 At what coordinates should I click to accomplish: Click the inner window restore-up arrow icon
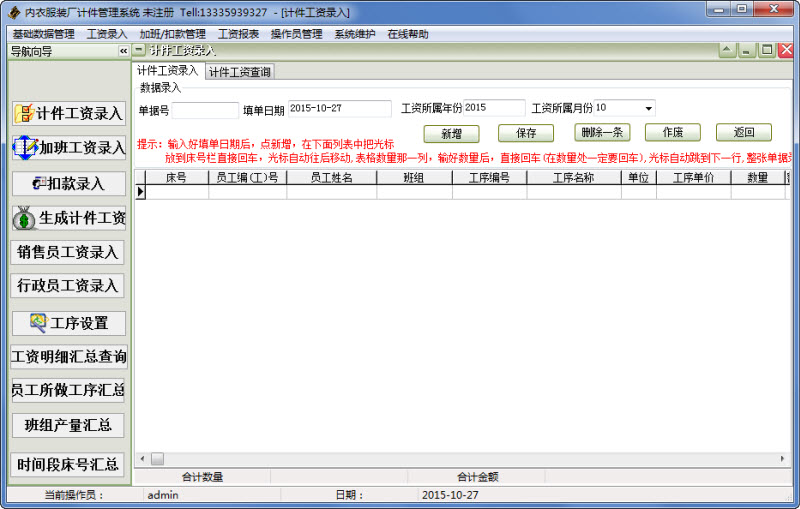point(728,50)
